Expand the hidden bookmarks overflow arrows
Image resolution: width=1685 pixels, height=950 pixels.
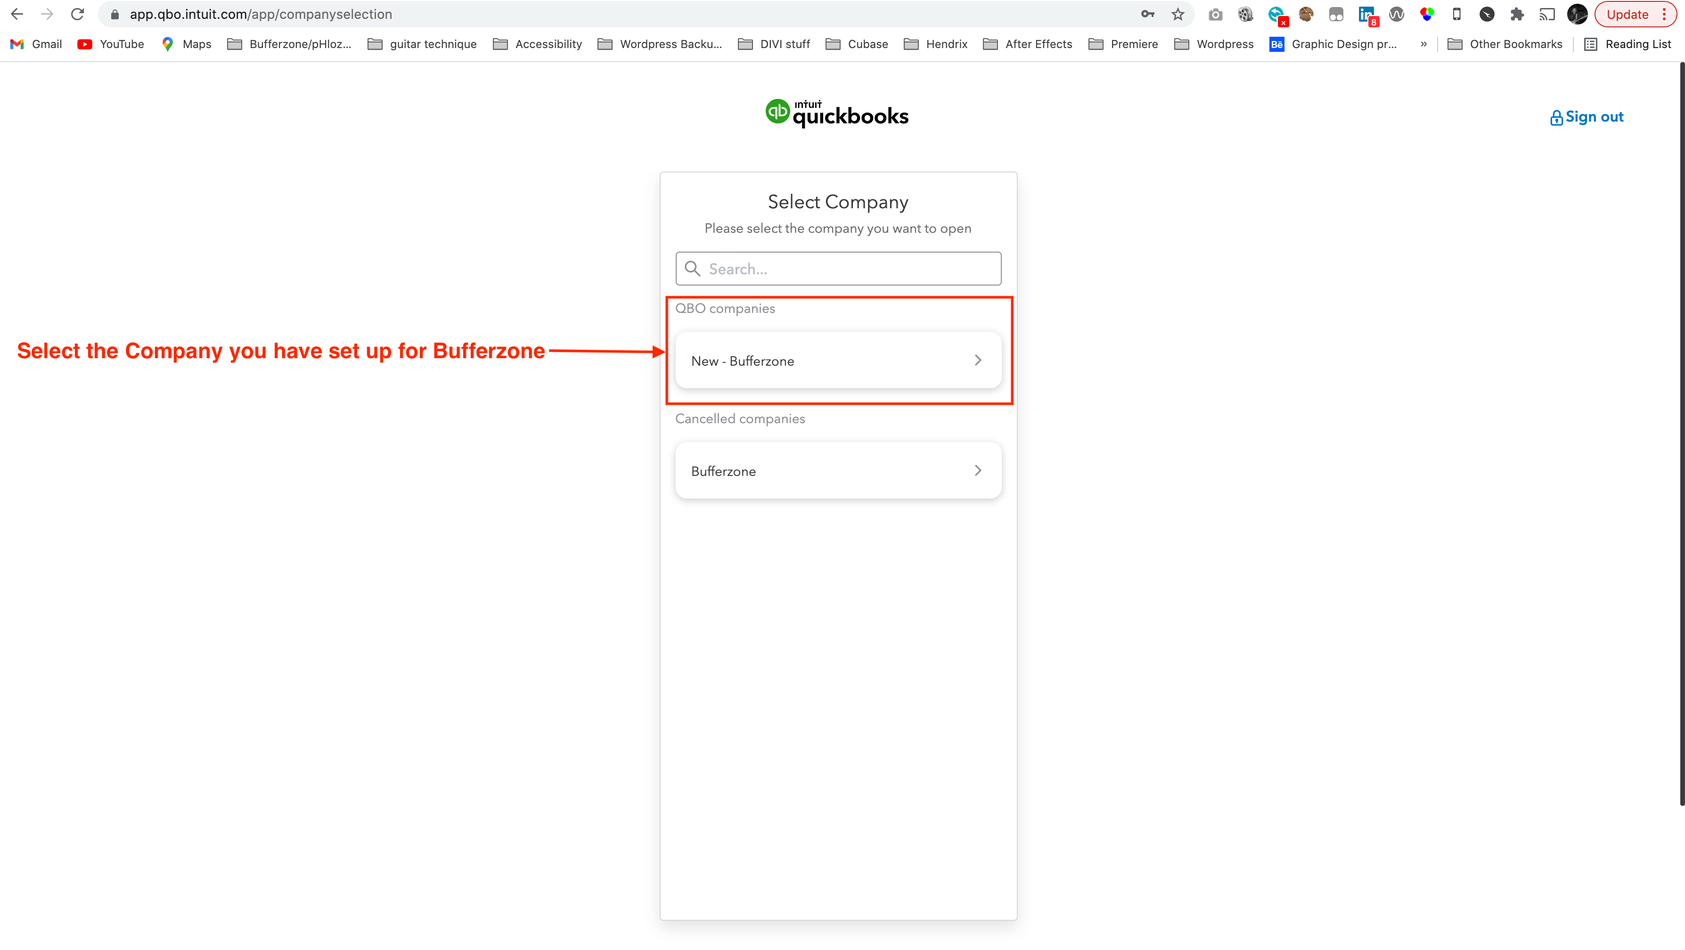1423,44
